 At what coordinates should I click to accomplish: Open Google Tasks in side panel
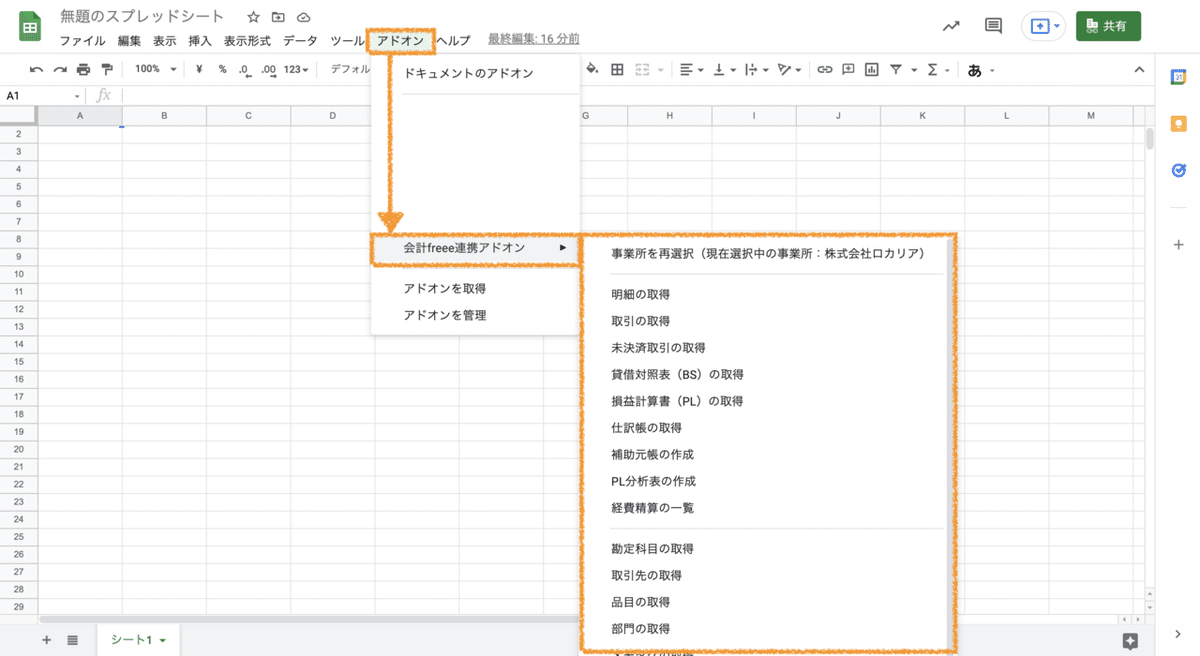click(1178, 171)
